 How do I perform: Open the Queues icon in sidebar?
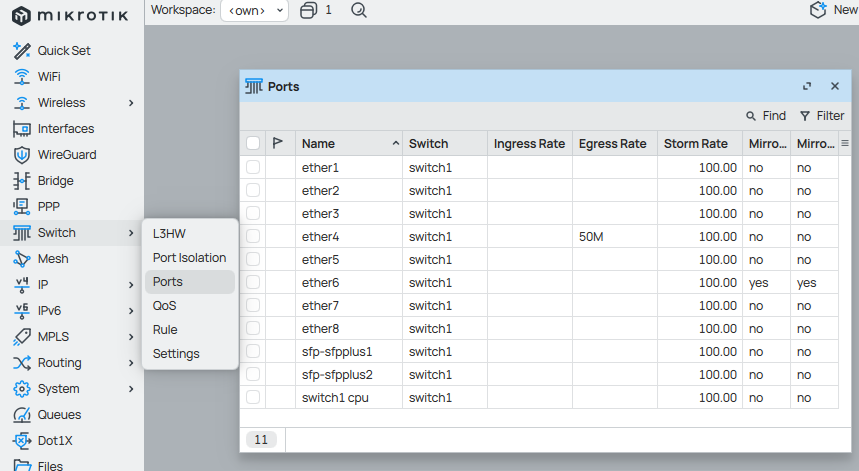tap(21, 415)
